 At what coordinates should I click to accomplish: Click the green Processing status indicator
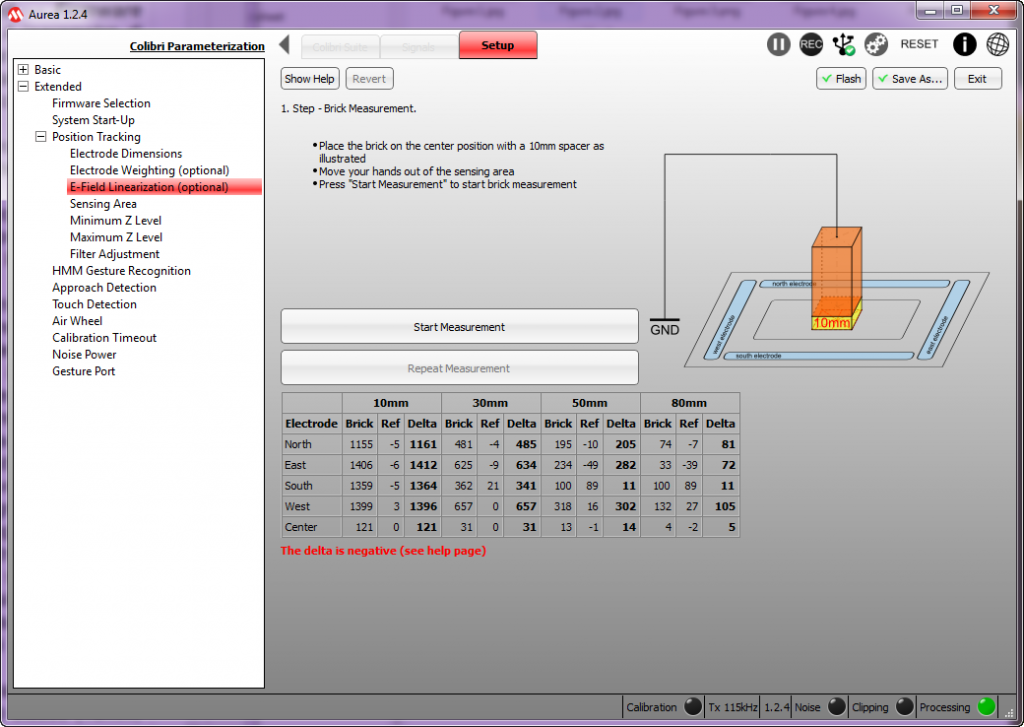pos(986,707)
